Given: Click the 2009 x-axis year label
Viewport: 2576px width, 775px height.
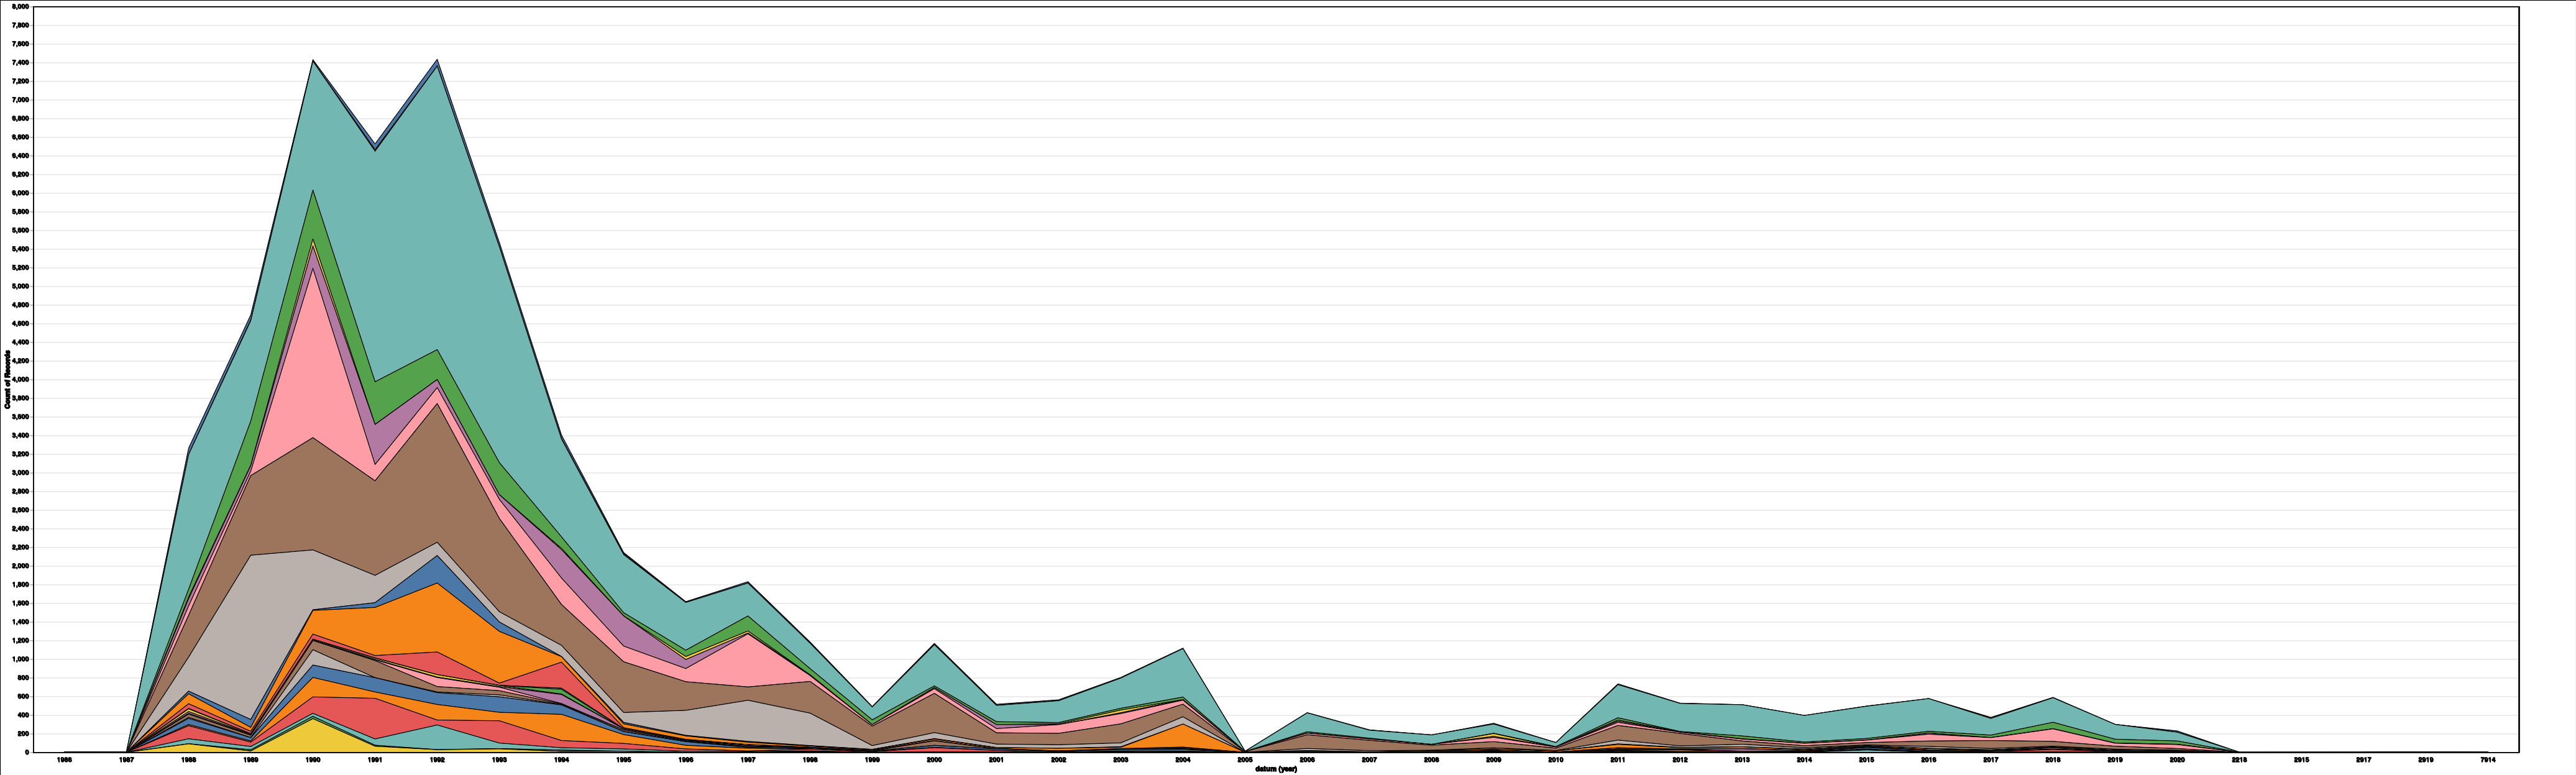Looking at the screenshot, I should [x=1493, y=761].
